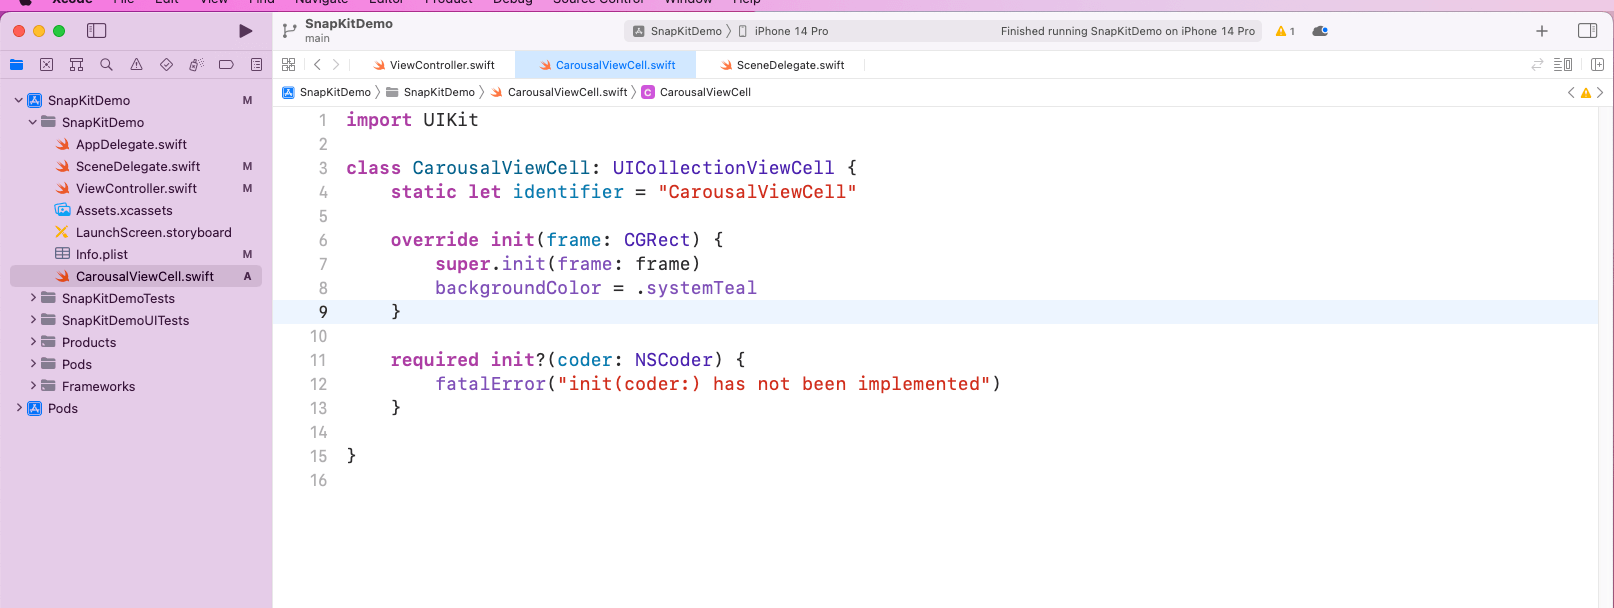This screenshot has height=608, width=1614.
Task: Add editor on right
Action: [x=1597, y=65]
